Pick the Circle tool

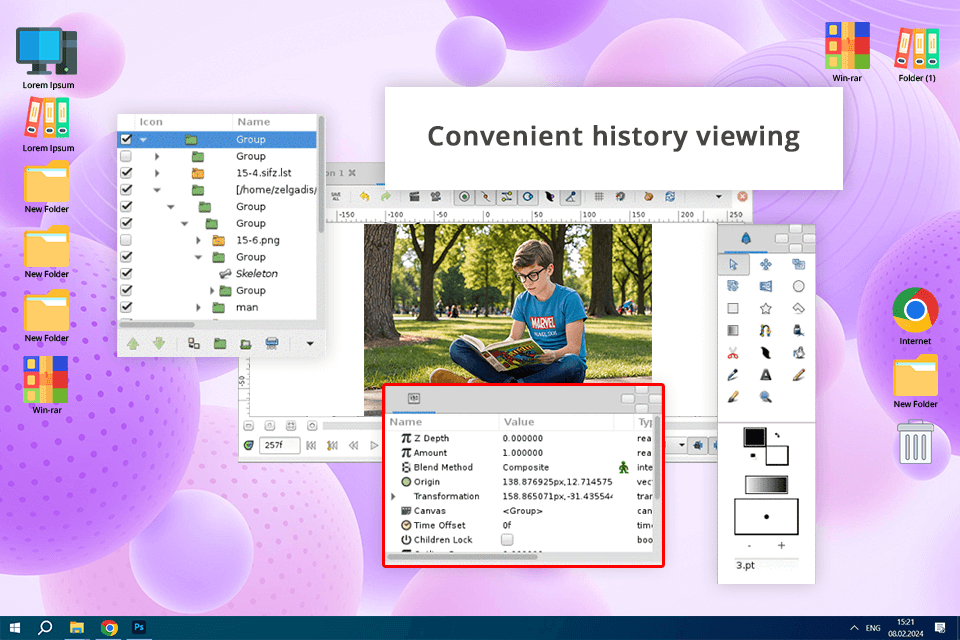pyautogui.click(x=798, y=286)
